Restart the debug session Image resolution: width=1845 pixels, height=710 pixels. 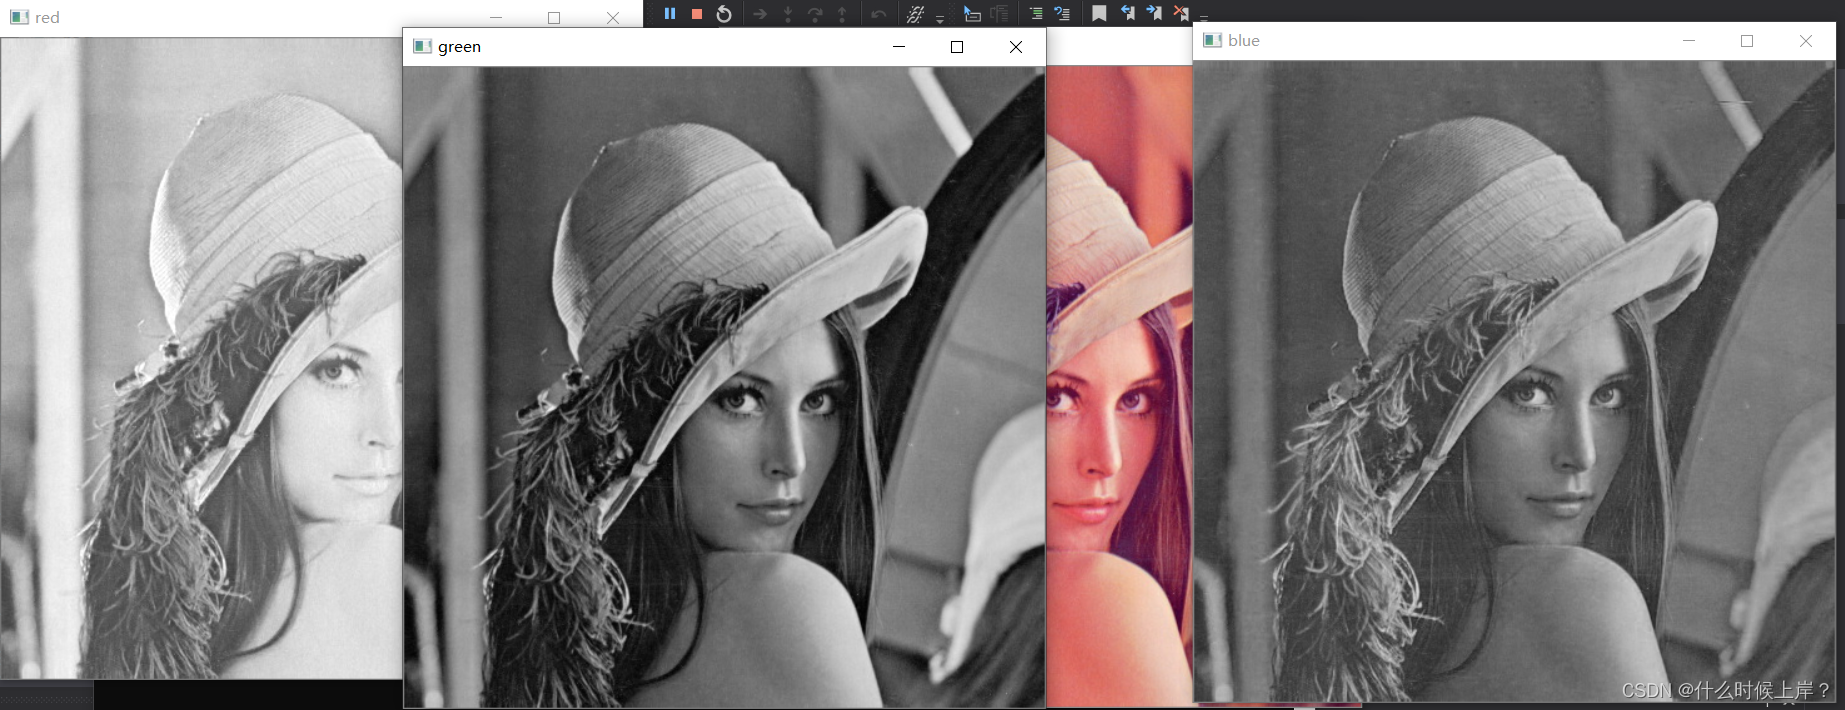724,14
